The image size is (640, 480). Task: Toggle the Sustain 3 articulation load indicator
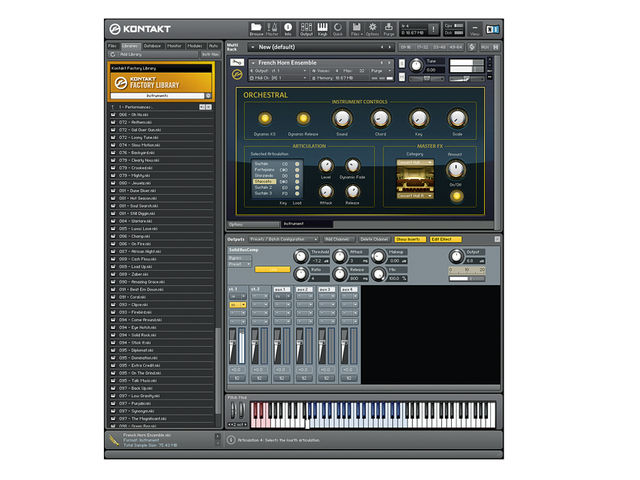(297, 193)
